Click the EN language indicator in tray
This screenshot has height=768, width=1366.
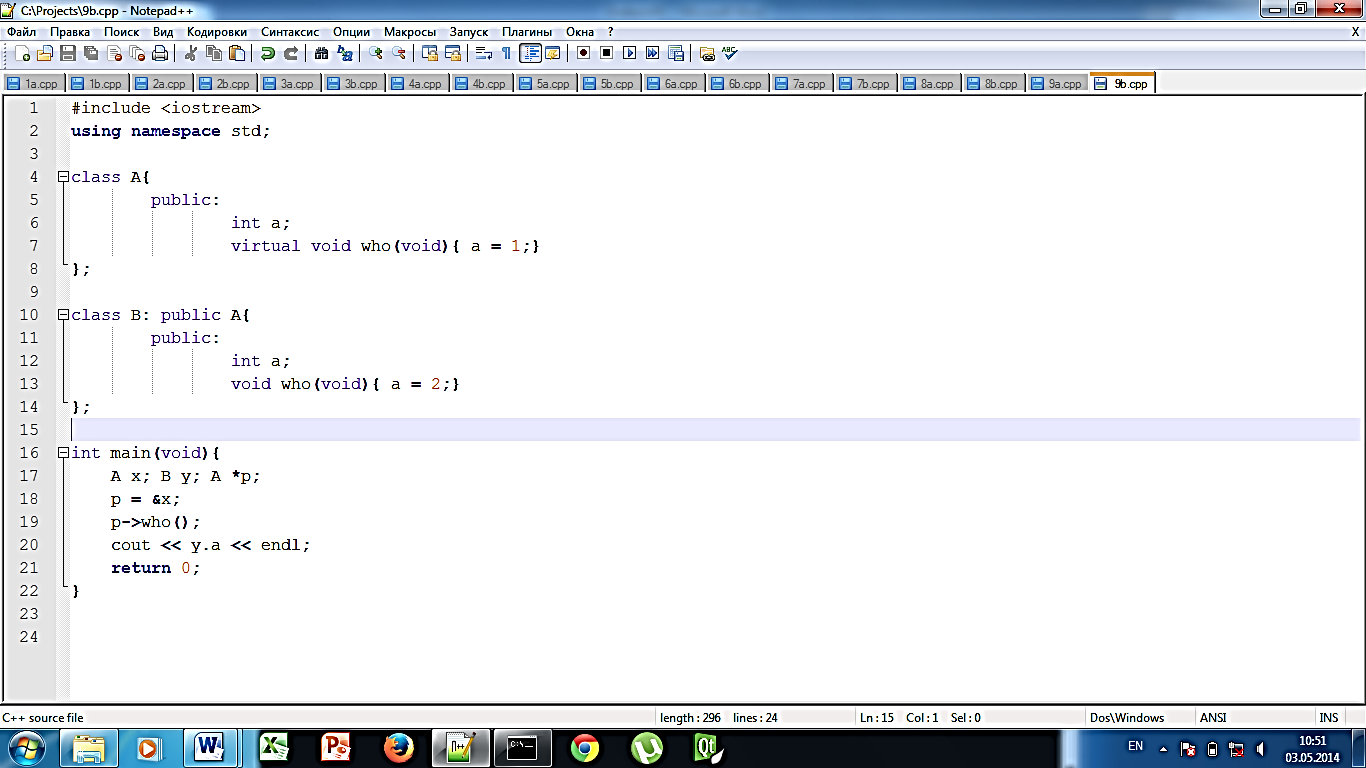[1135, 746]
